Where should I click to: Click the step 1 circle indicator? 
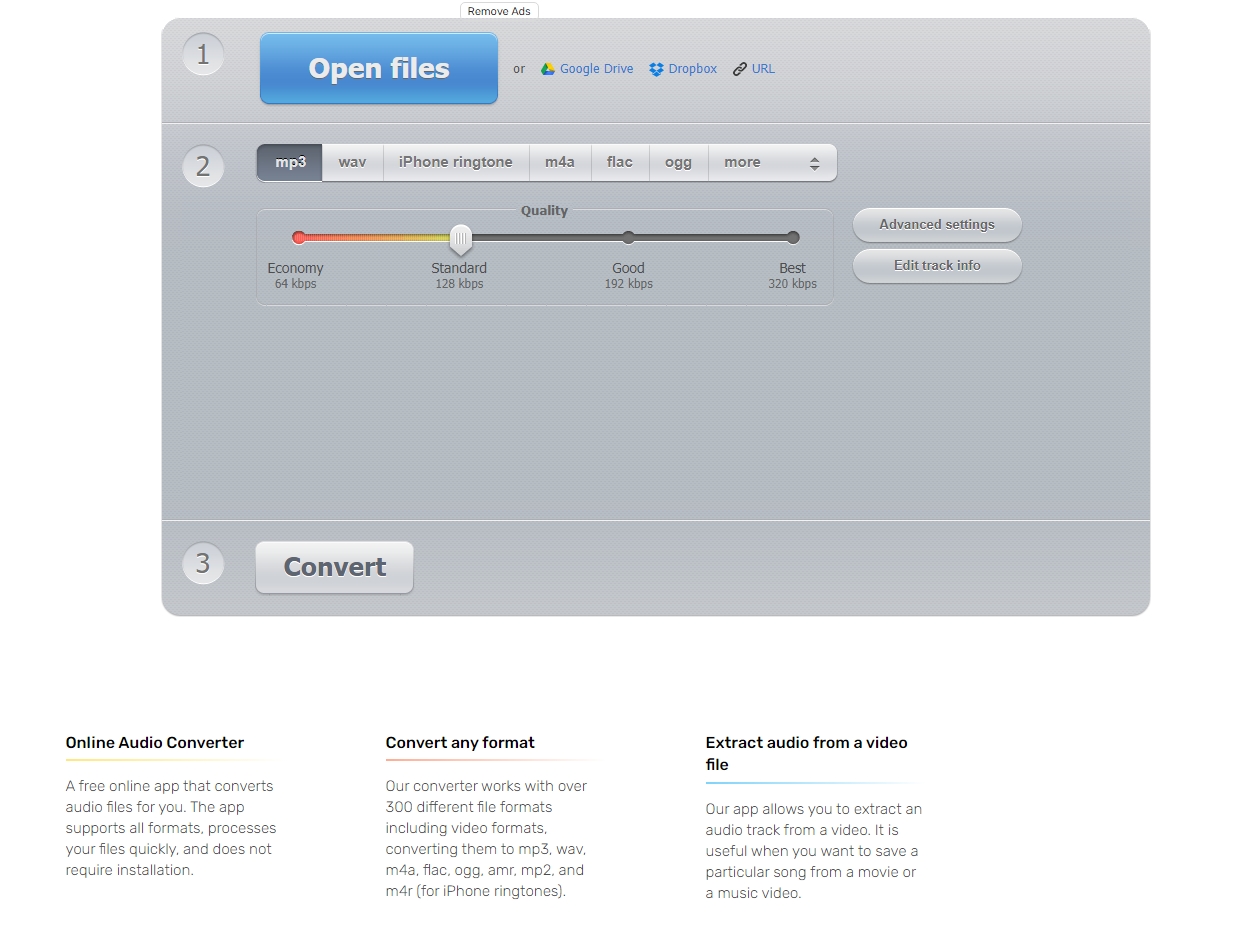tap(203, 54)
